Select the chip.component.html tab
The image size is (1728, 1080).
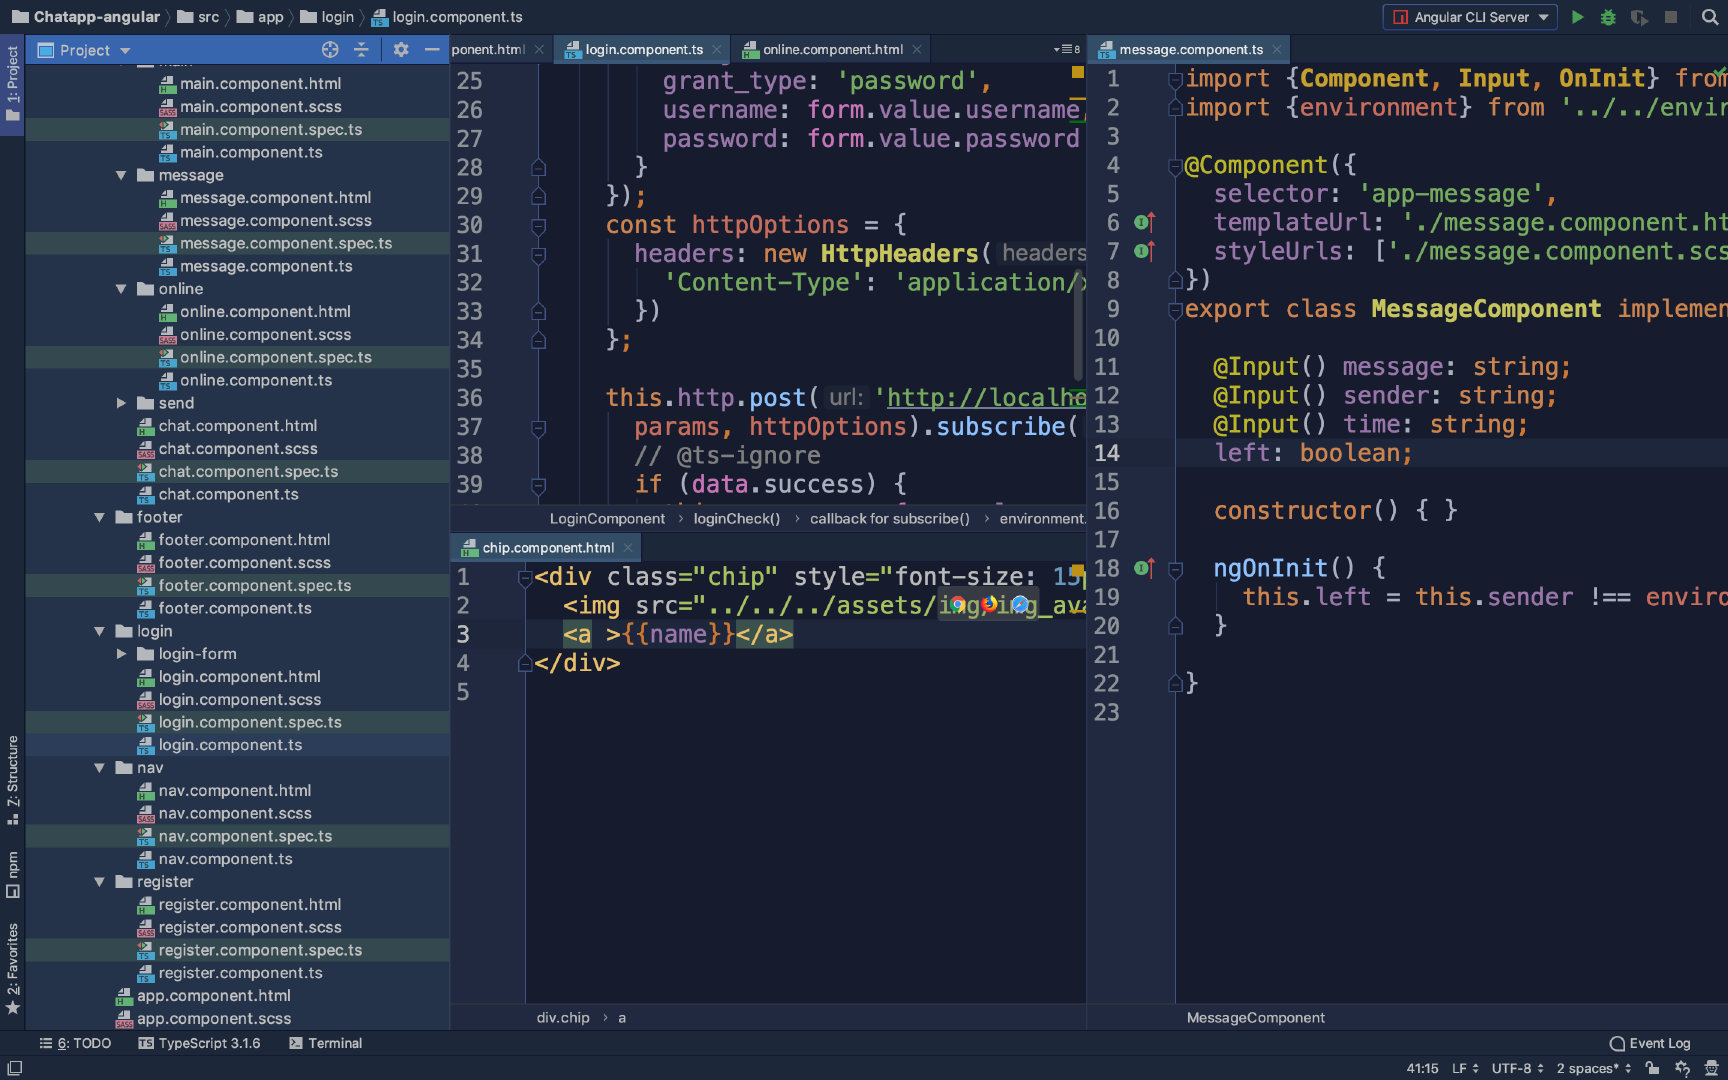click(x=548, y=547)
